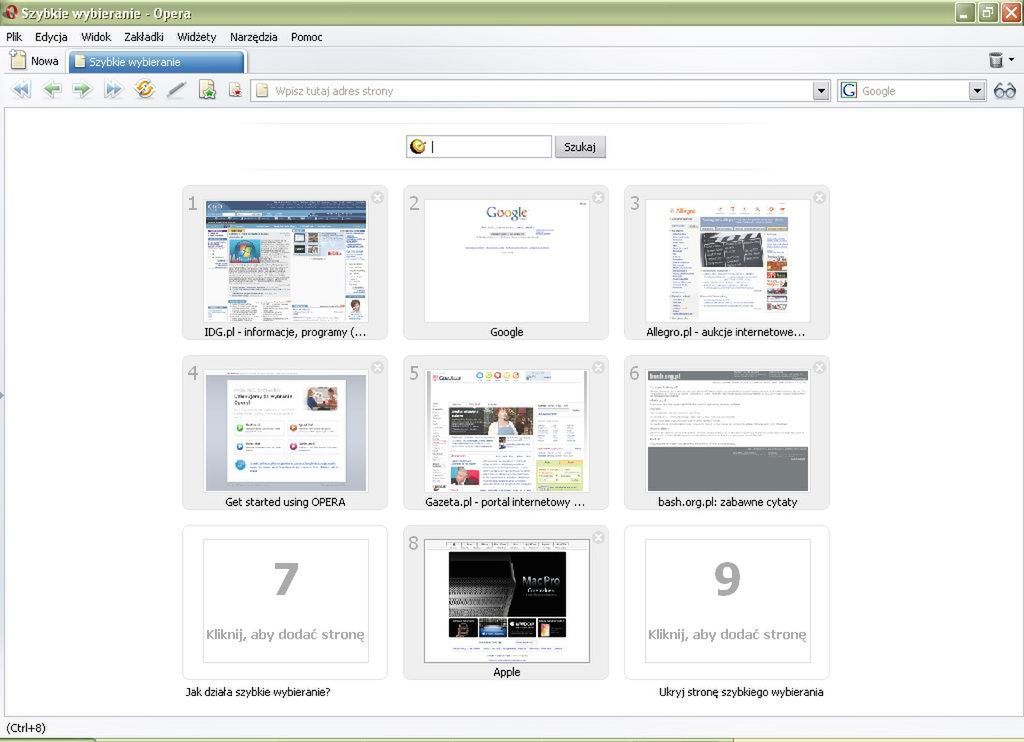Click the rewind navigation icon
Viewport: 1024px width, 742px height.
click(23, 89)
